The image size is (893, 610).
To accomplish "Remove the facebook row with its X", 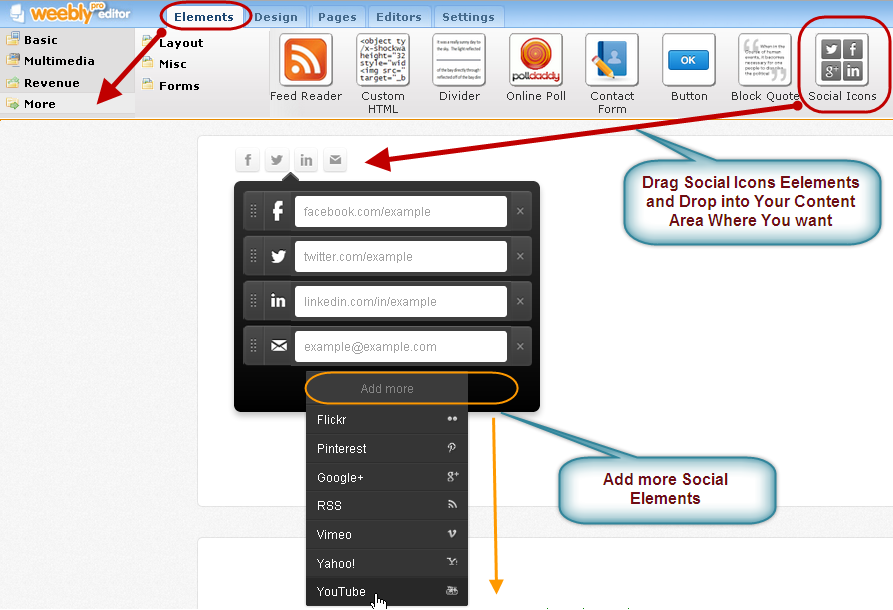I will (520, 212).
